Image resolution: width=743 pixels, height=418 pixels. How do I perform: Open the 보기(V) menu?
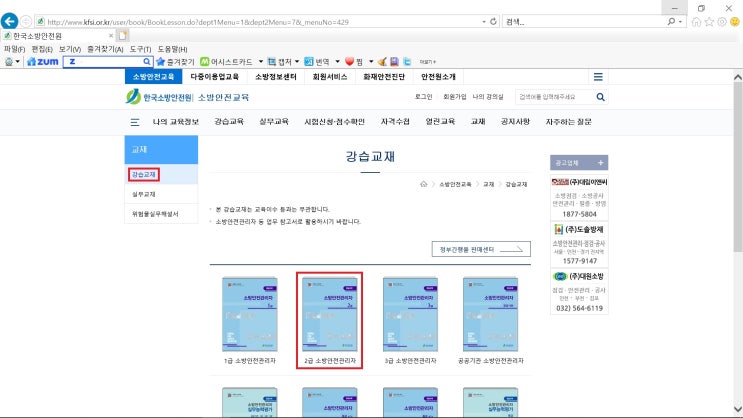pos(70,49)
